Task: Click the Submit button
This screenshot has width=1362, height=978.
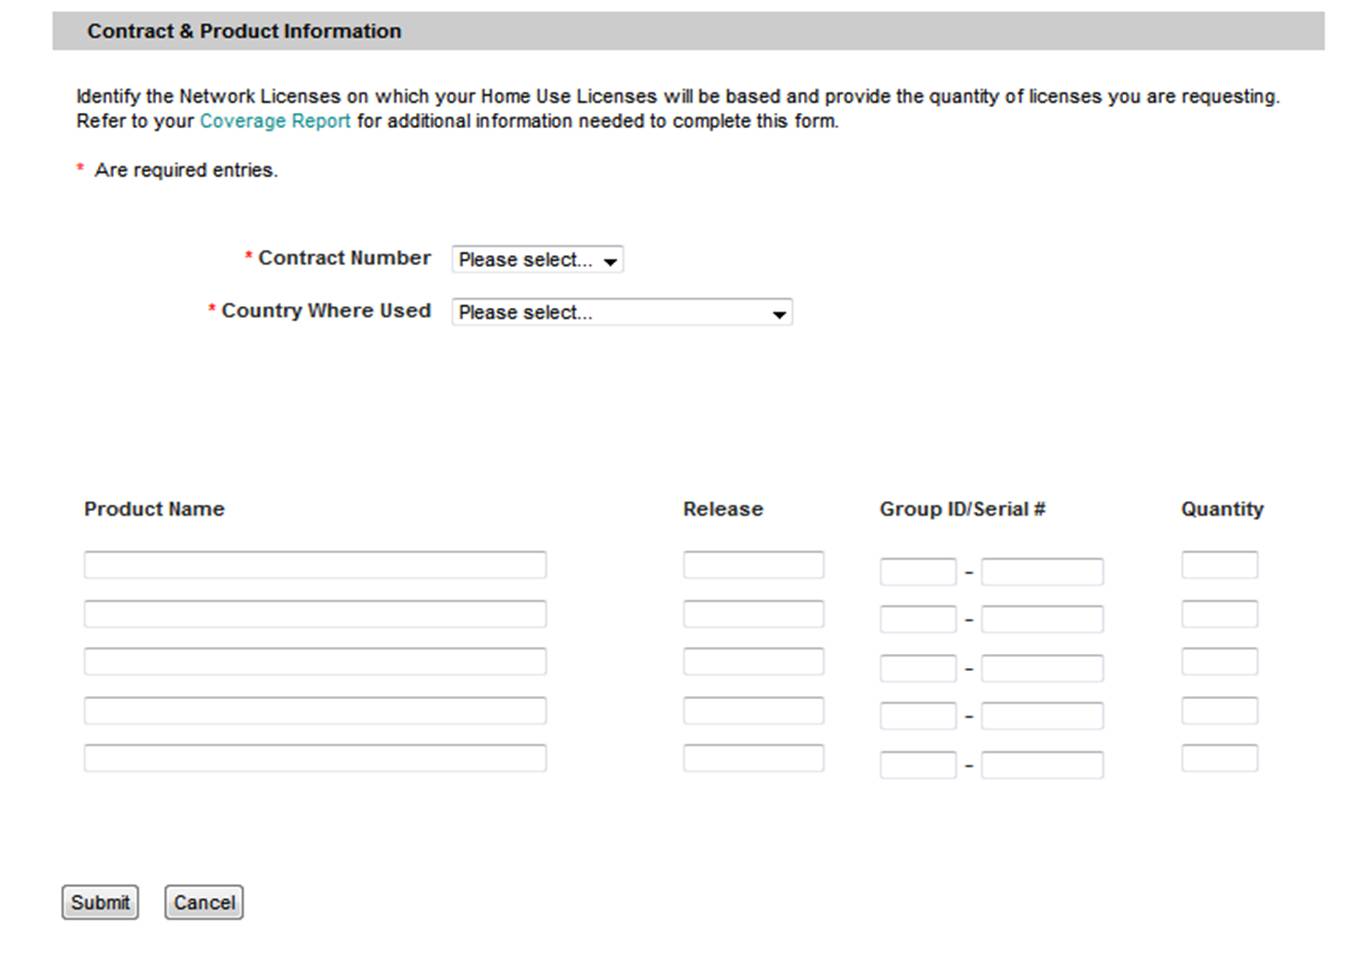Action: tap(99, 901)
